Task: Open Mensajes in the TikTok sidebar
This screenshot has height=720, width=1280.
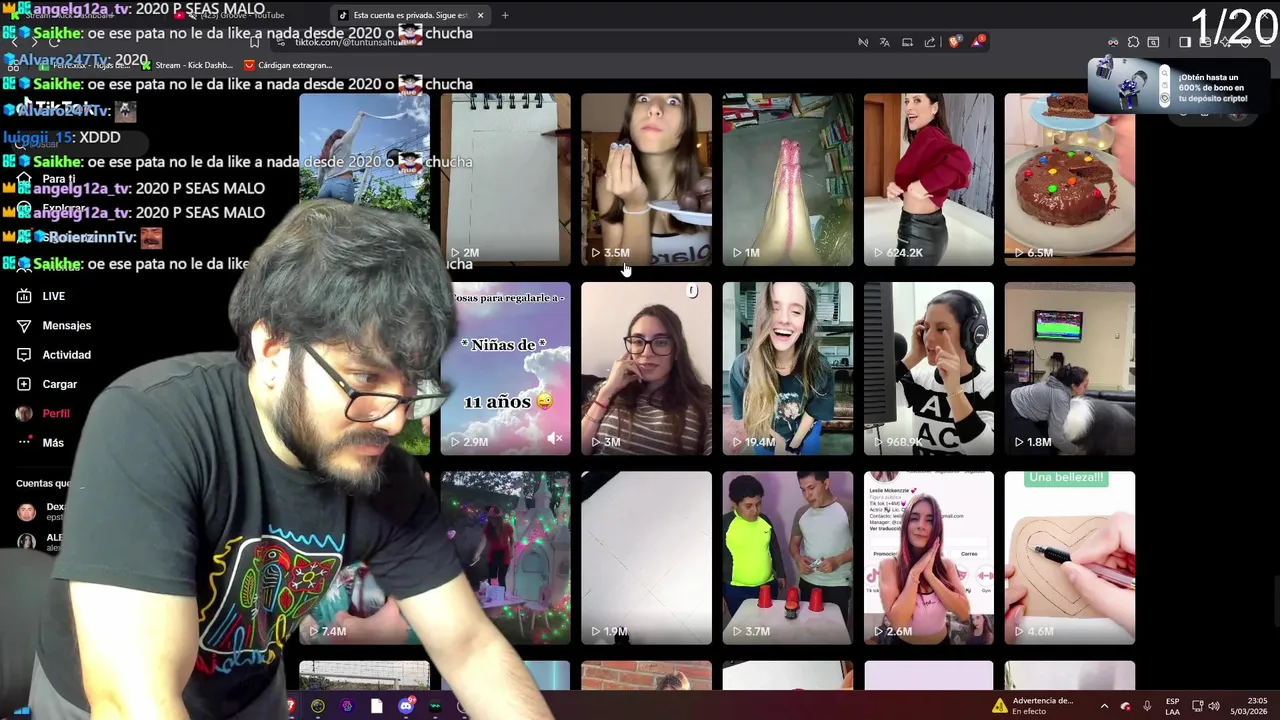Action: [54, 325]
